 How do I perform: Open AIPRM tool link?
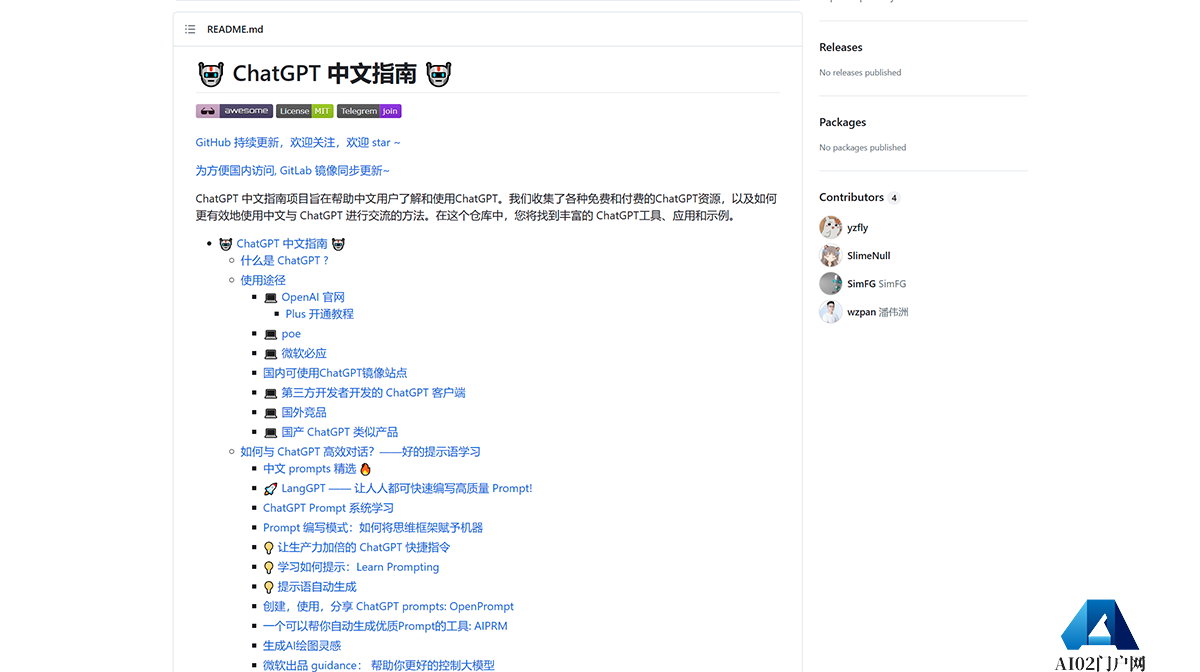(x=386, y=626)
